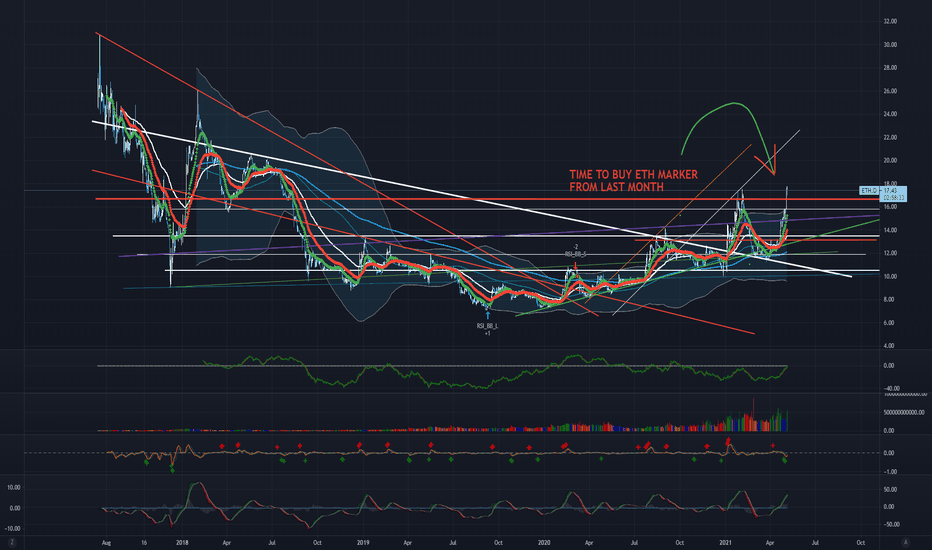The height and width of the screenshot is (550, 932).
Task: Click the 8.00 price axis label
Action: [889, 300]
